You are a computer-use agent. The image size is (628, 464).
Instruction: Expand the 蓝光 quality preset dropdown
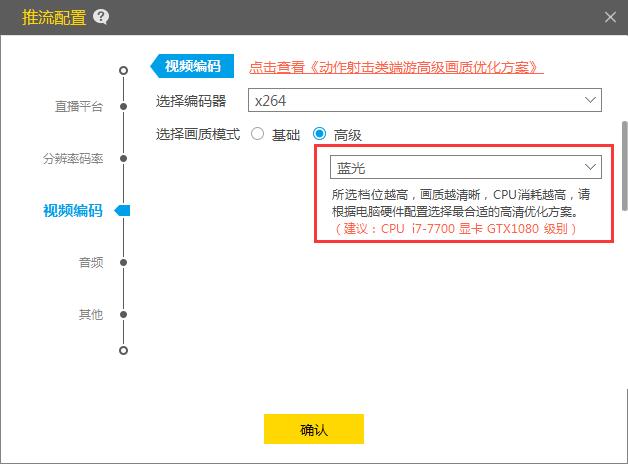465,167
